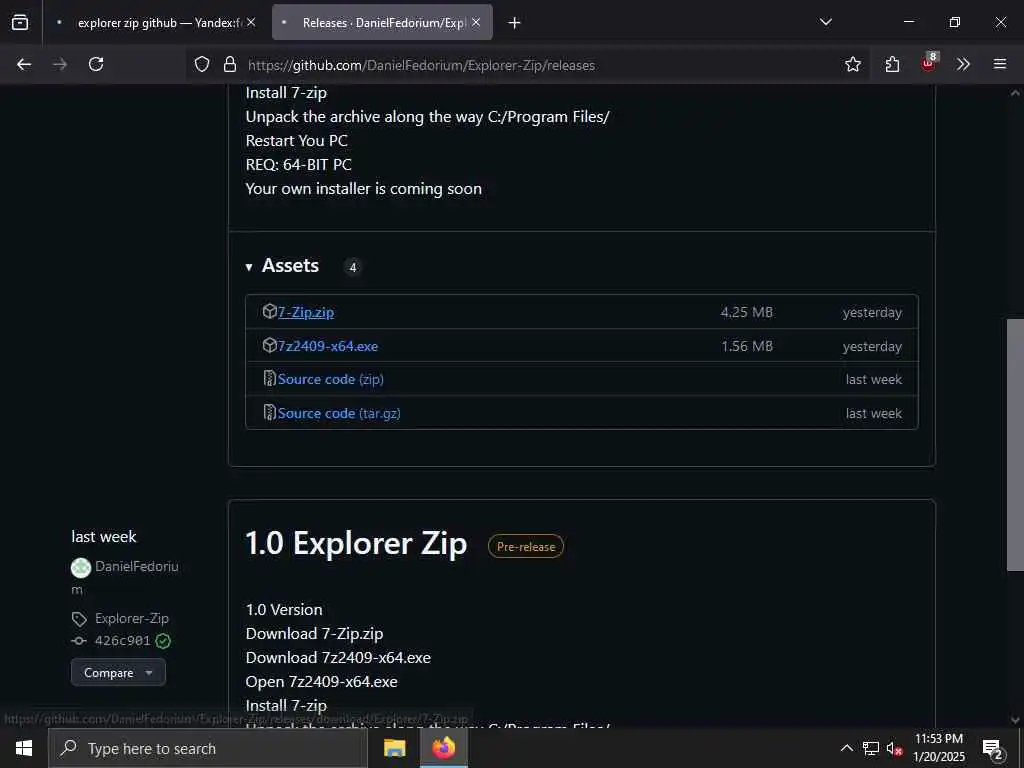The width and height of the screenshot is (1024, 768).
Task: Open Firefox View icon
Action: [20, 22]
